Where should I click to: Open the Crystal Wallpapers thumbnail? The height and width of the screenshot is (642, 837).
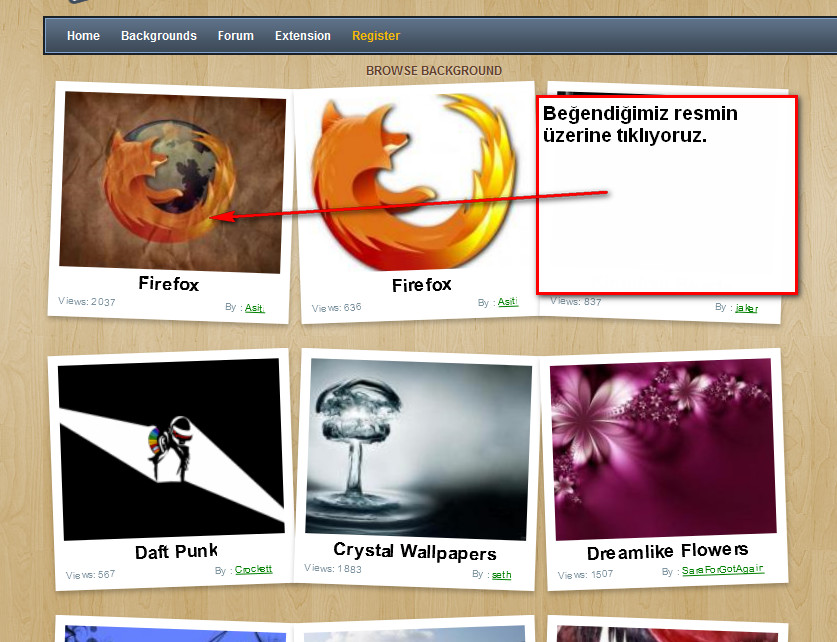point(418,449)
